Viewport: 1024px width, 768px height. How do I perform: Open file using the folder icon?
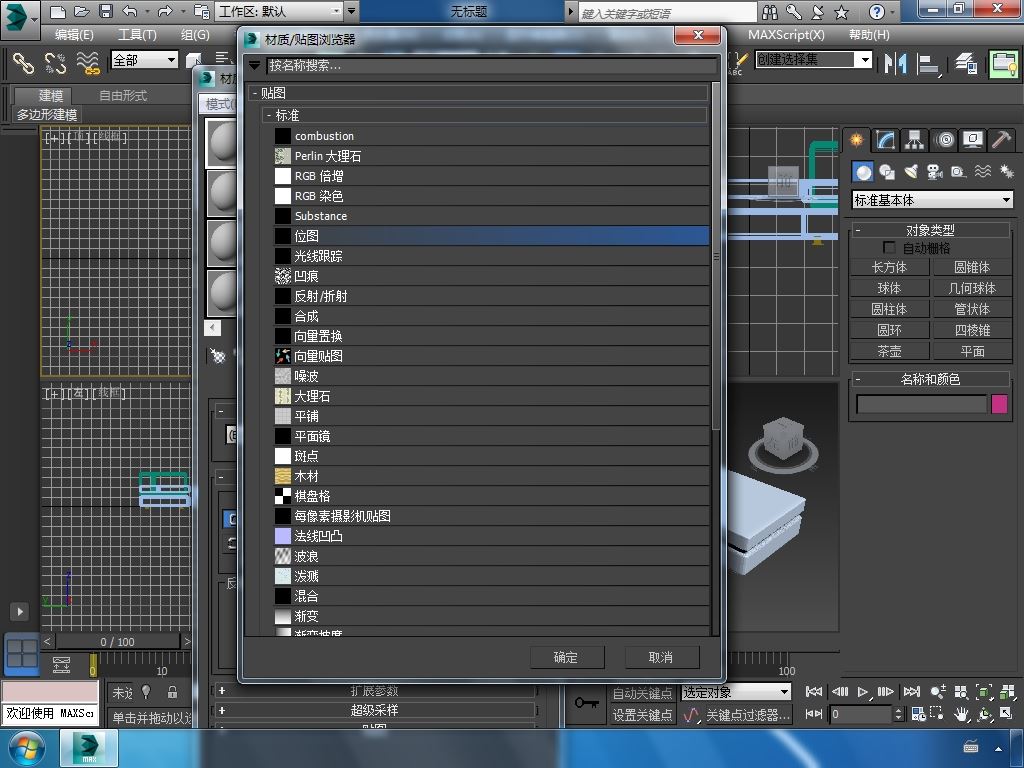82,11
